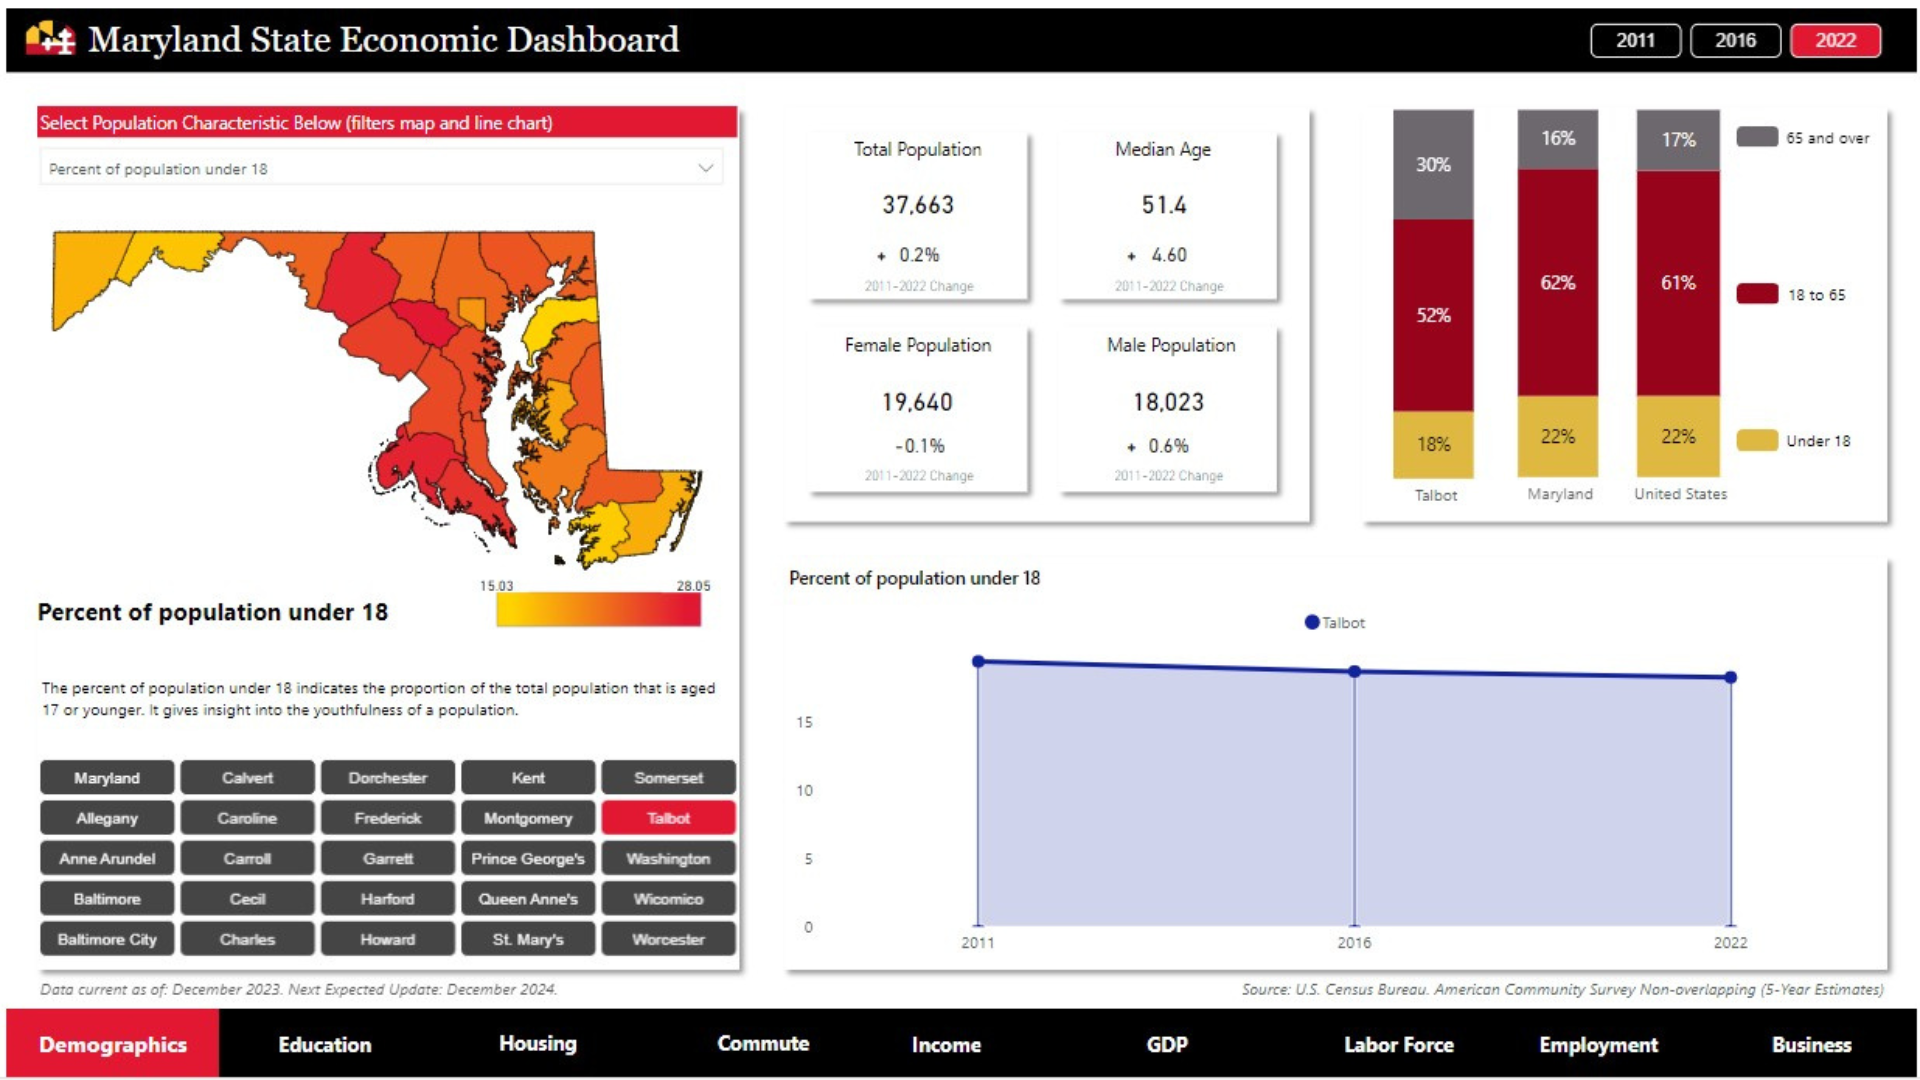Click the Total Population card
Image resolution: width=1920 pixels, height=1080 pixels.
pos(918,215)
